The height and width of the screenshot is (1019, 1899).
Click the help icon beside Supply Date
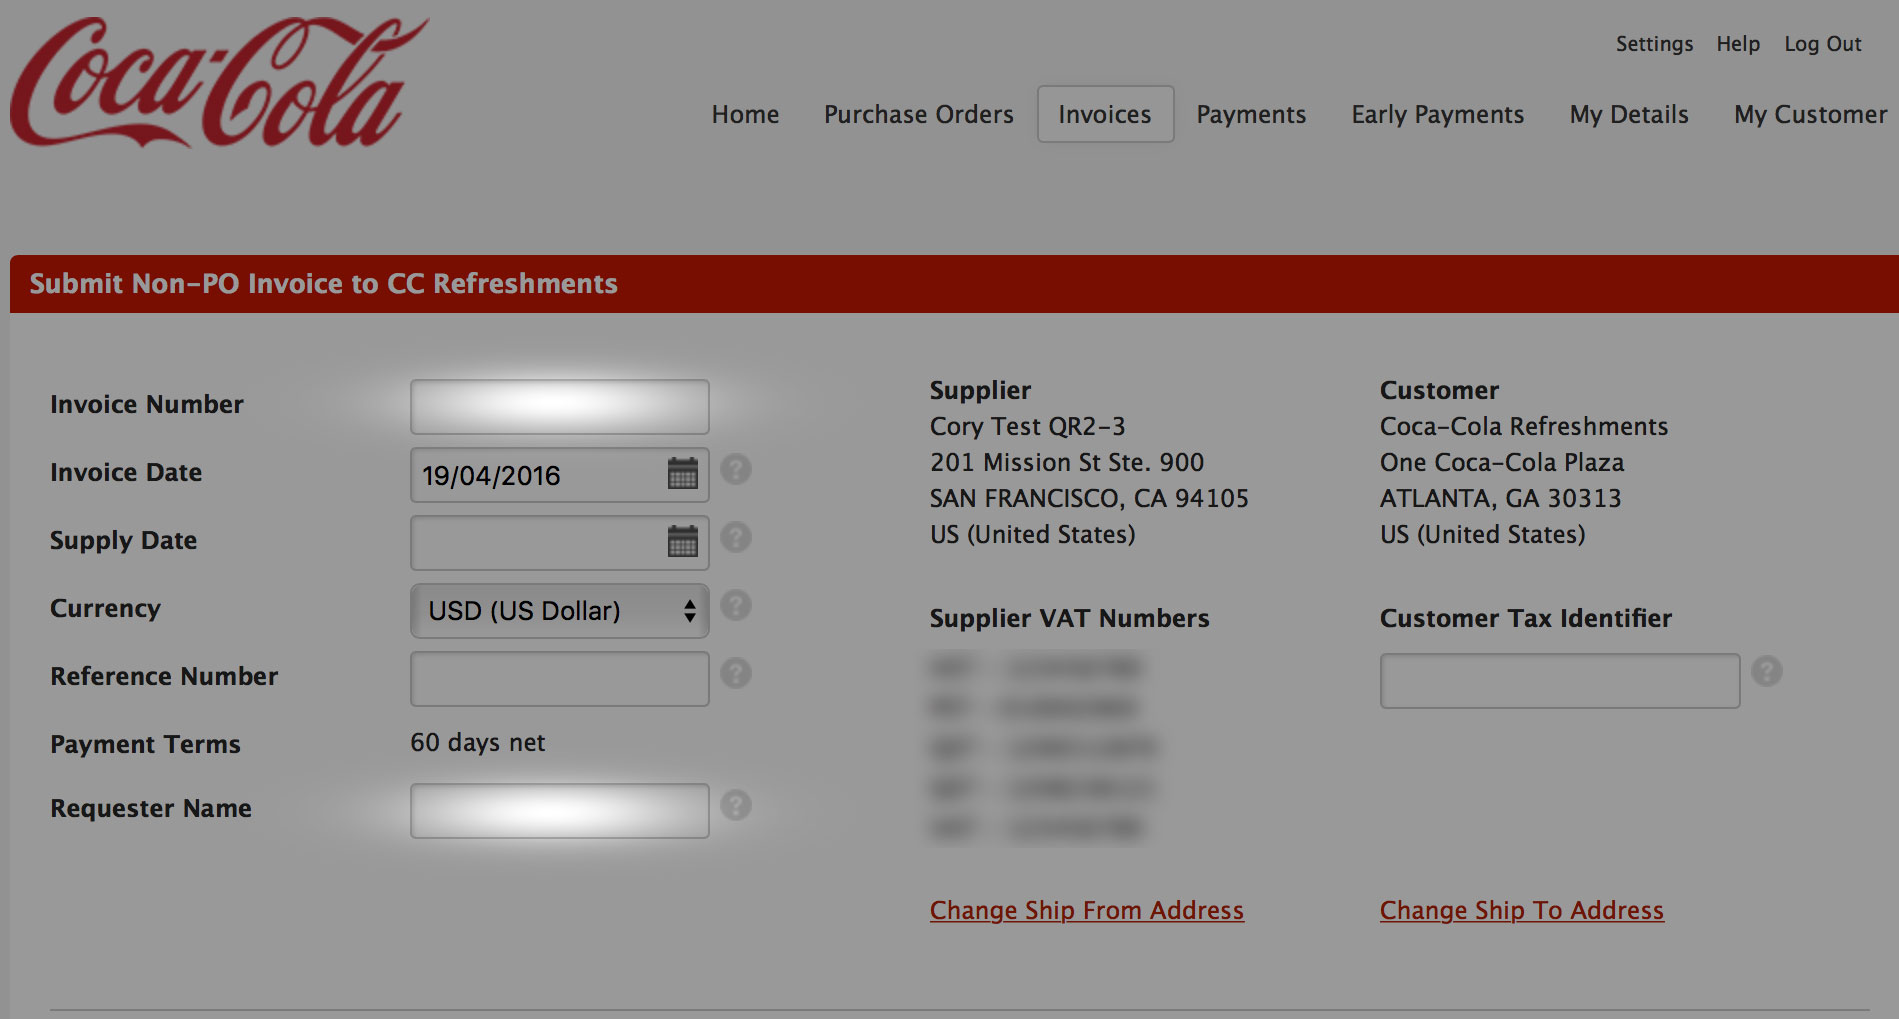(x=736, y=538)
